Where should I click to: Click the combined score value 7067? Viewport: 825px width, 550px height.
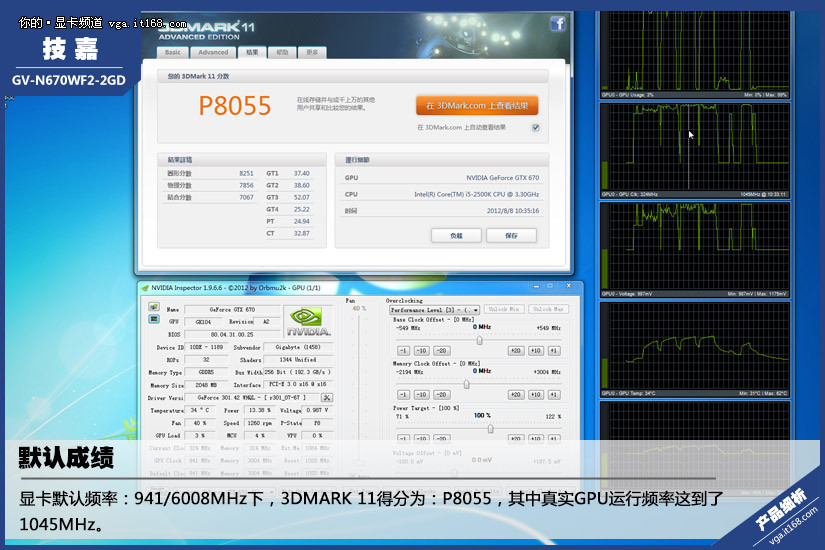pos(246,197)
